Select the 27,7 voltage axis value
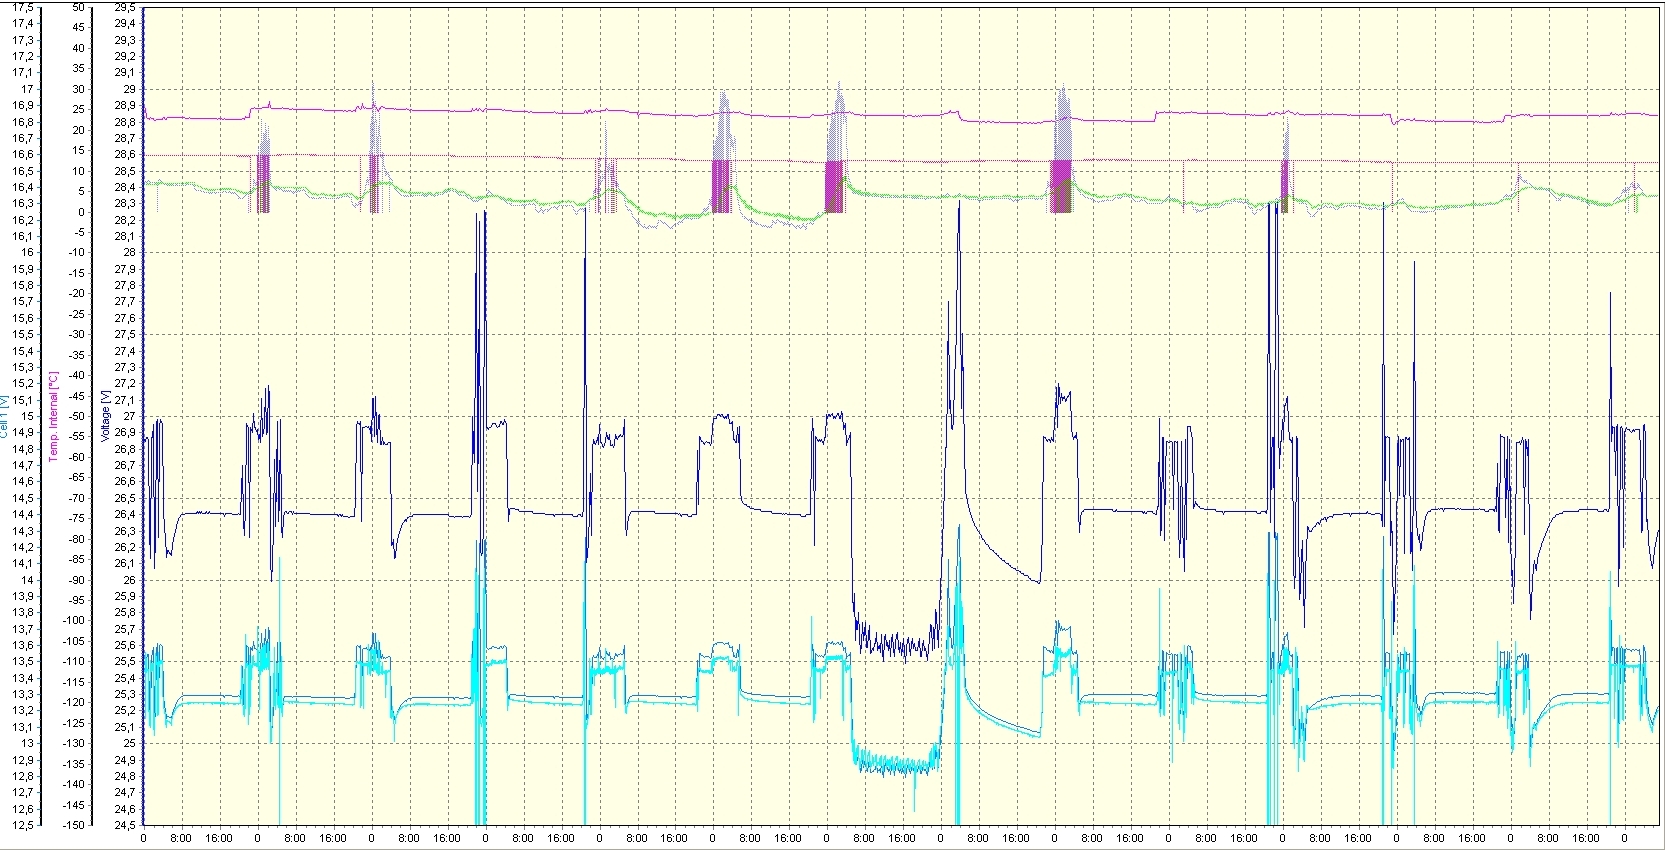The image size is (1665, 850). click(124, 301)
